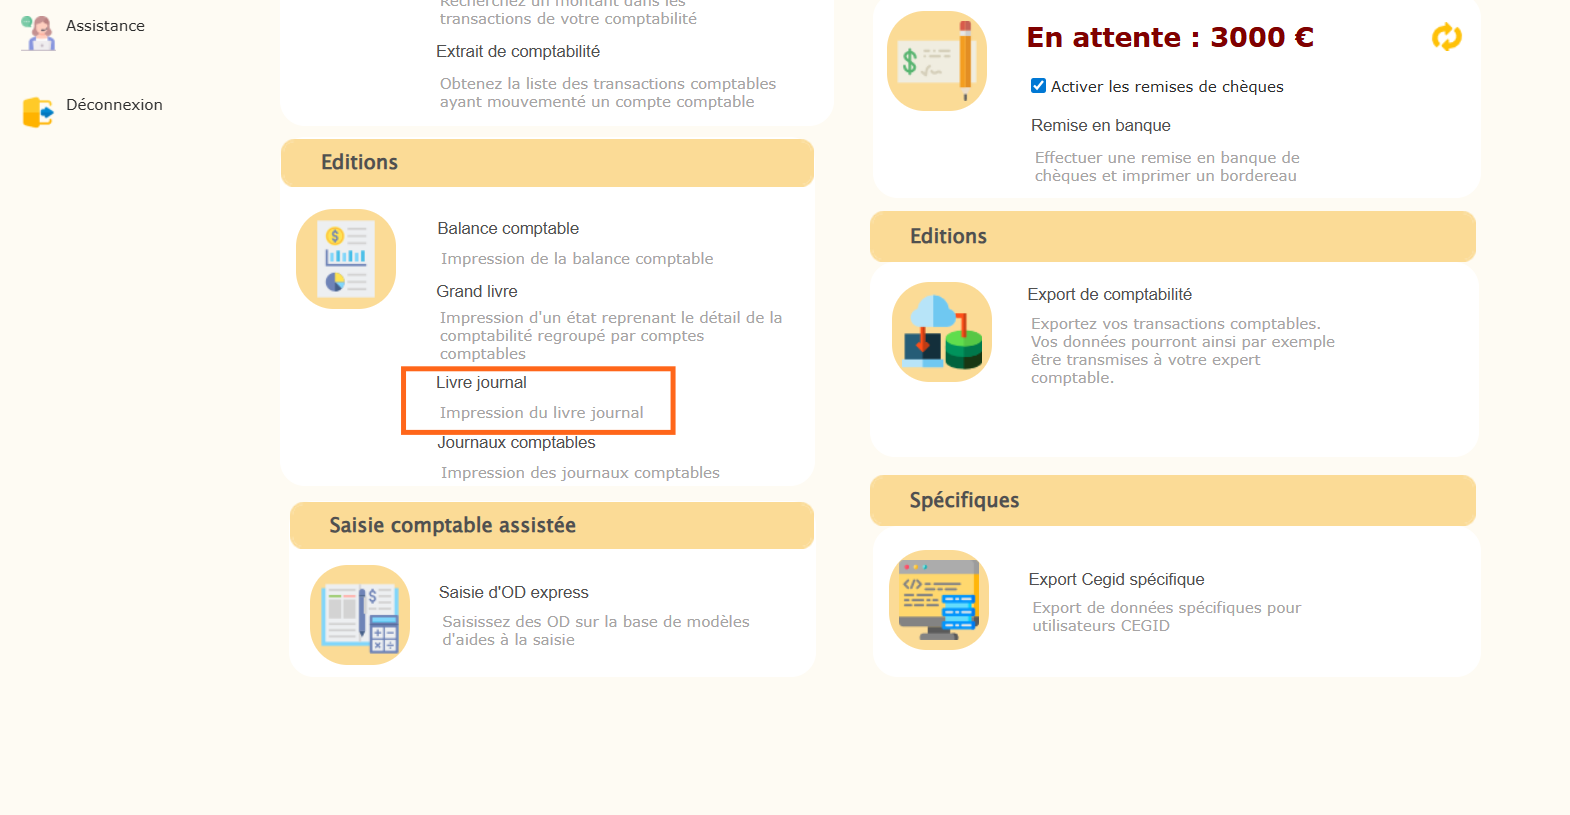The height and width of the screenshot is (815, 1570).
Task: Click the Assistance support agent icon
Action: coord(38,32)
